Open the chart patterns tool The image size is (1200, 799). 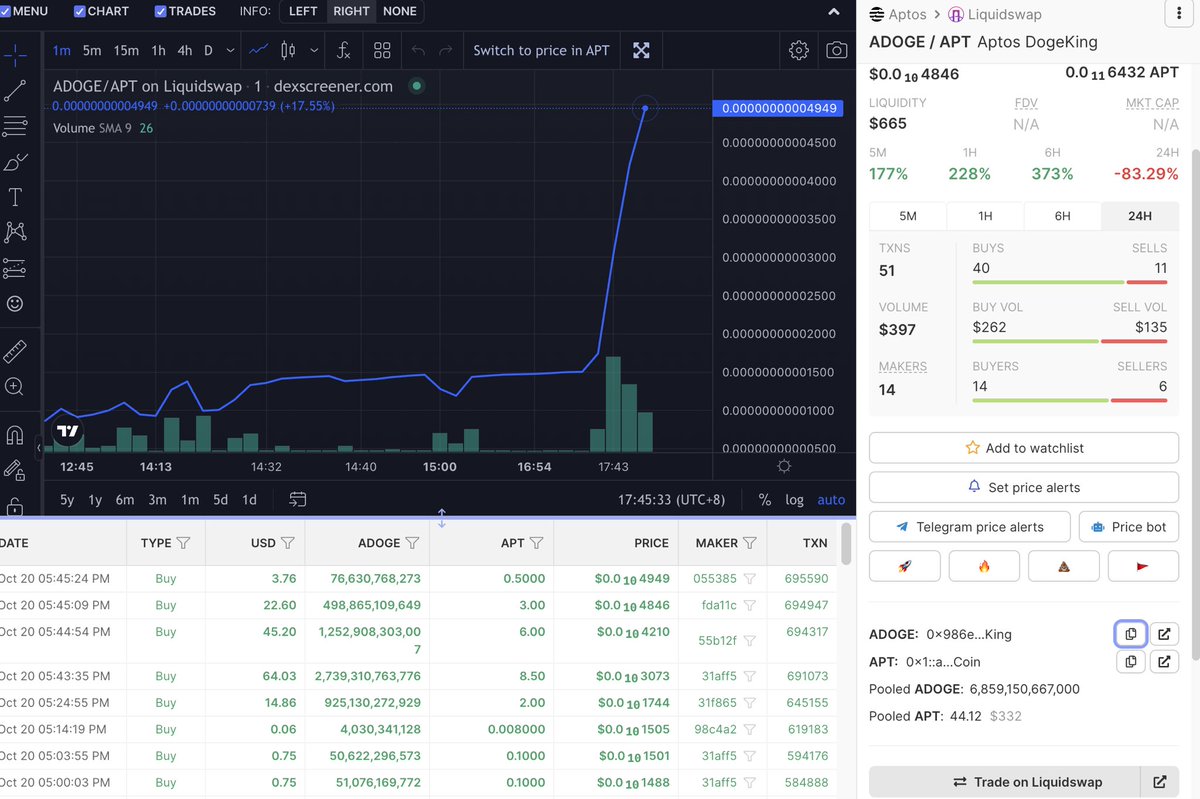point(15,232)
